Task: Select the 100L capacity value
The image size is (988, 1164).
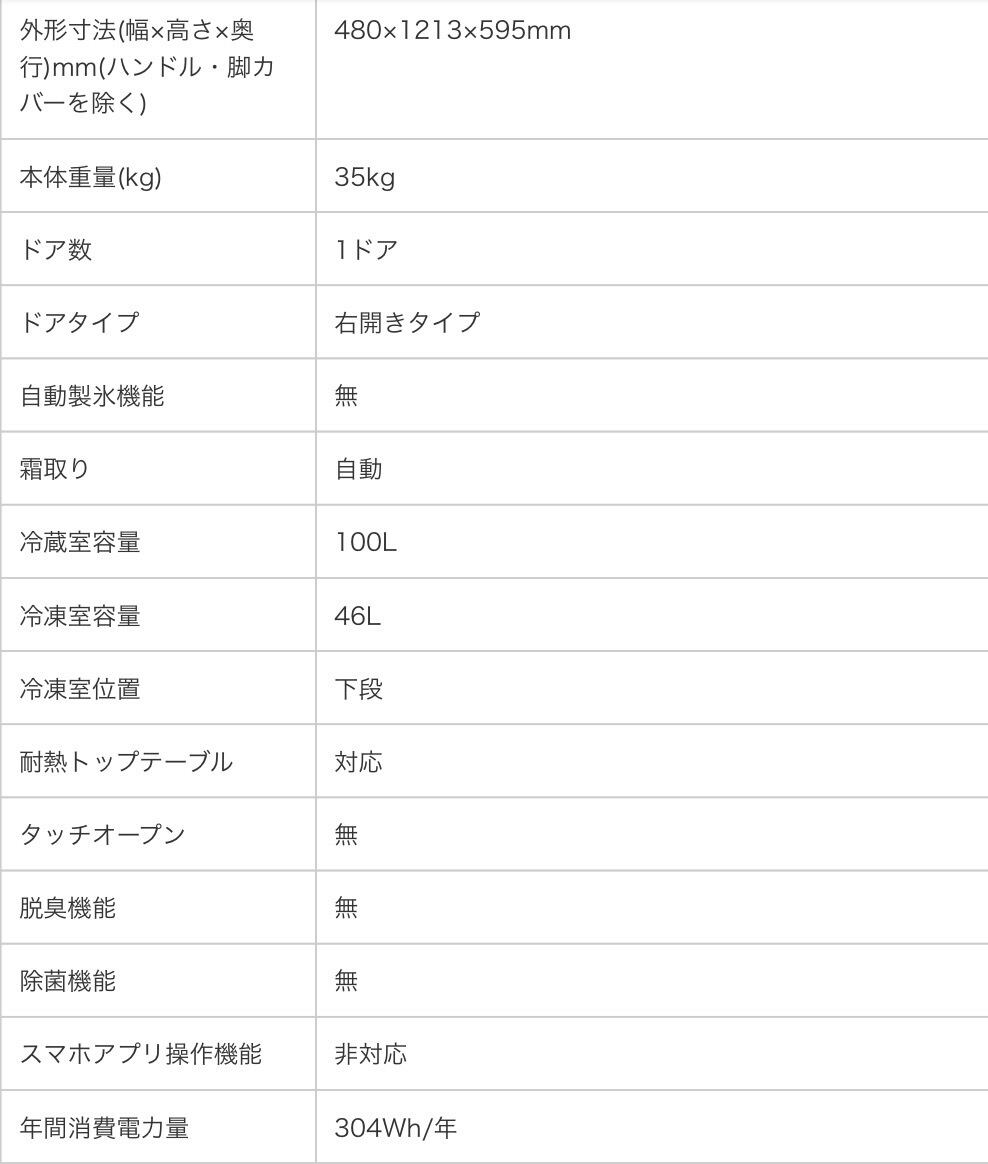Action: click(366, 542)
